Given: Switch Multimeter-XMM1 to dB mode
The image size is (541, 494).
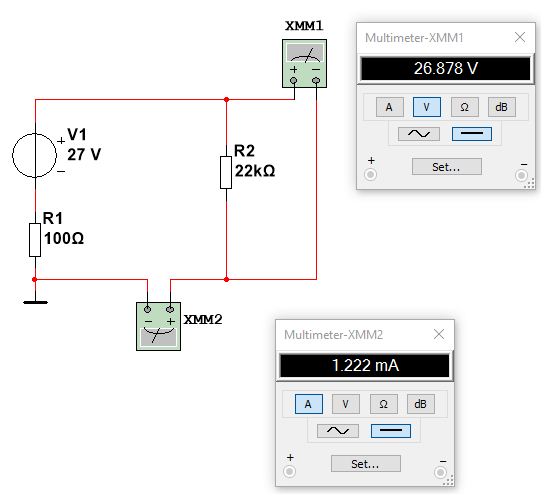Looking at the screenshot, I should [502, 107].
